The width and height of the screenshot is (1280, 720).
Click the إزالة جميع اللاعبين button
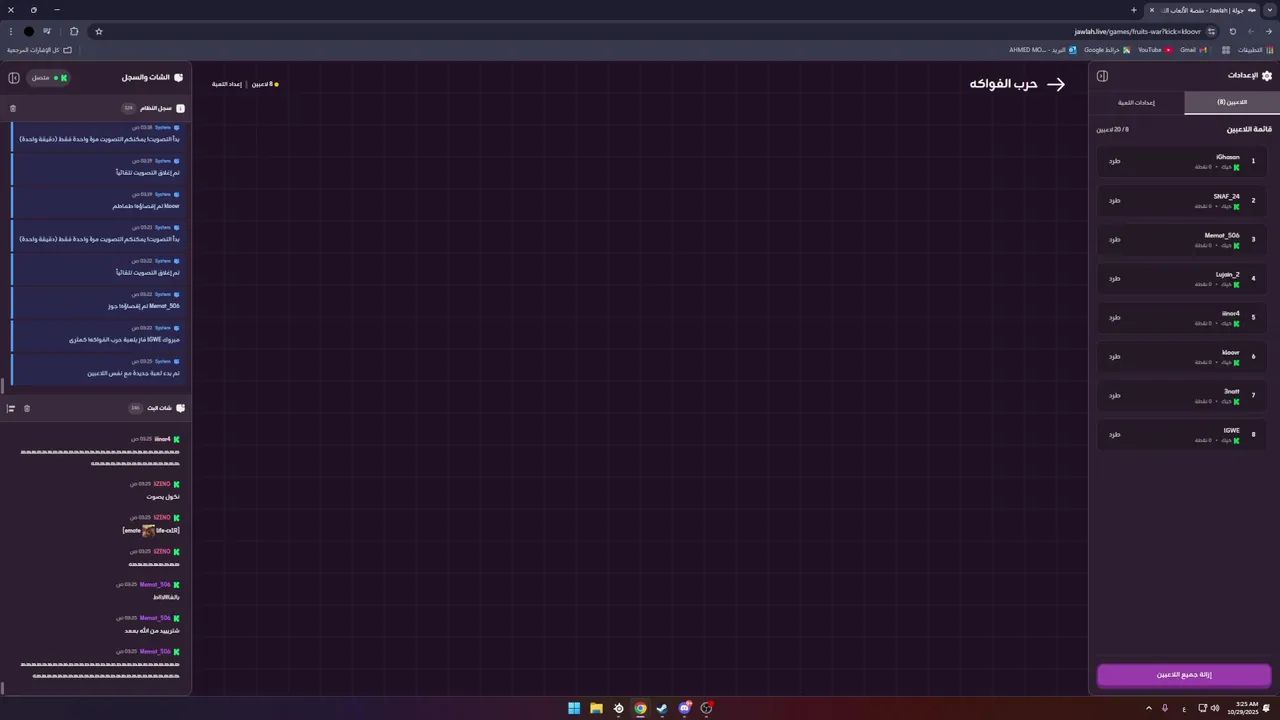tap(1184, 675)
